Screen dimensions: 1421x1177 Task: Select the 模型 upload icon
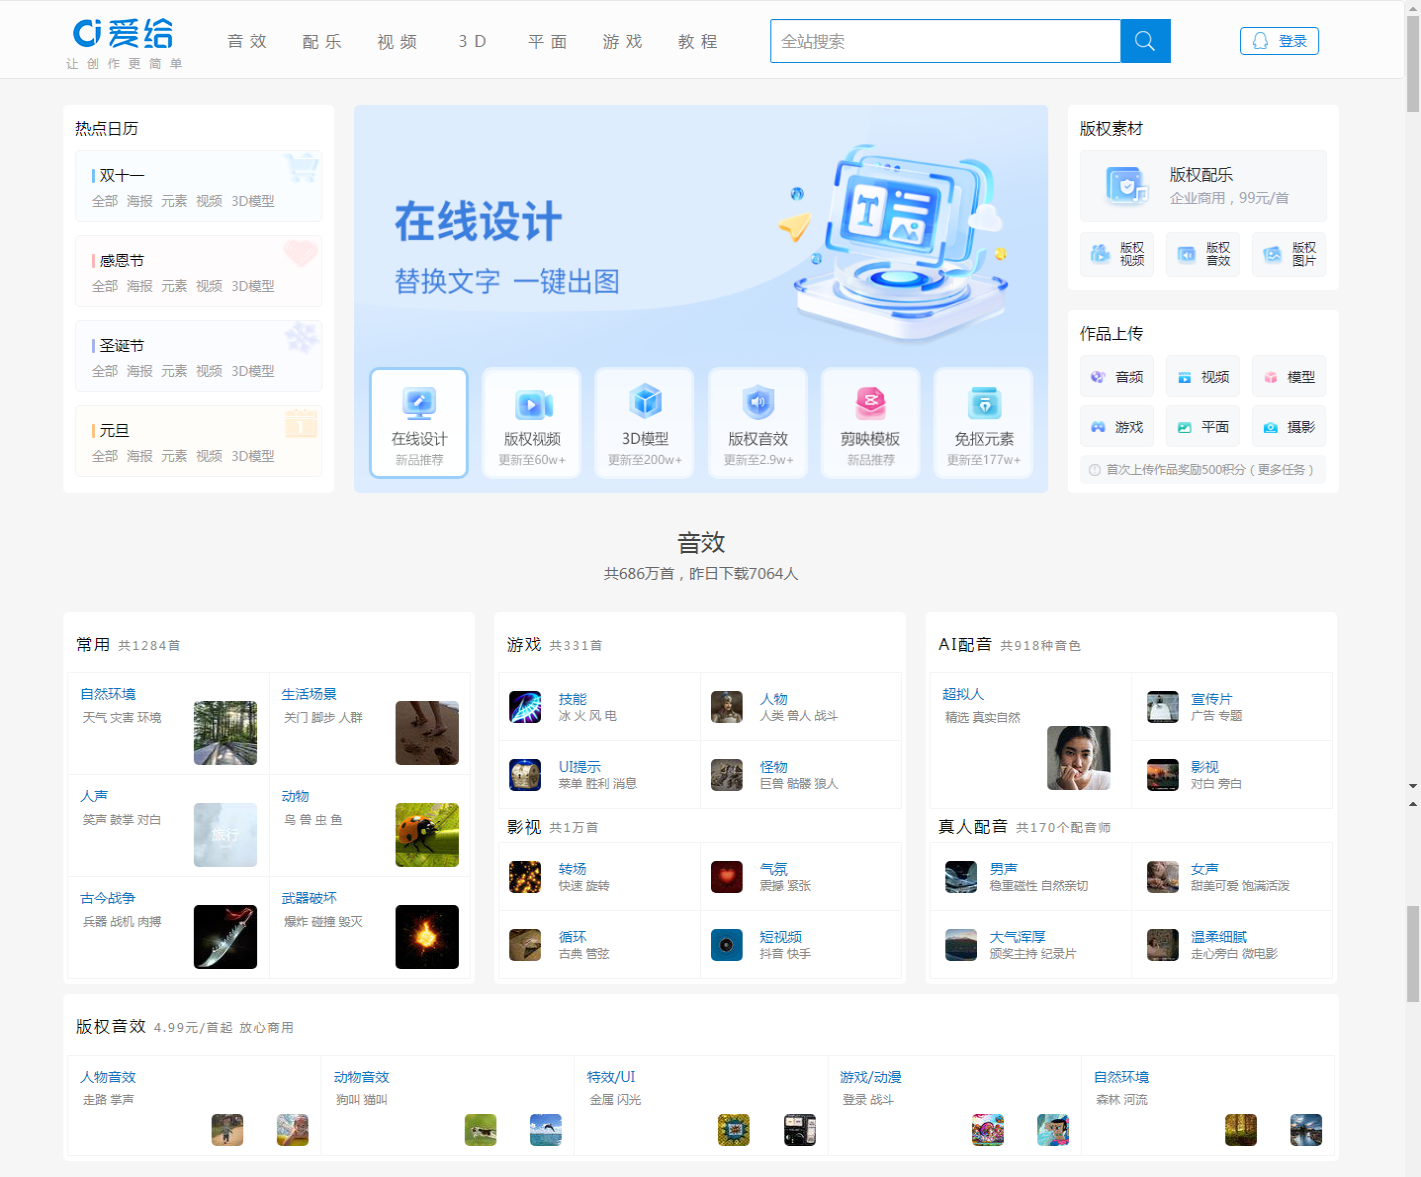(1272, 376)
